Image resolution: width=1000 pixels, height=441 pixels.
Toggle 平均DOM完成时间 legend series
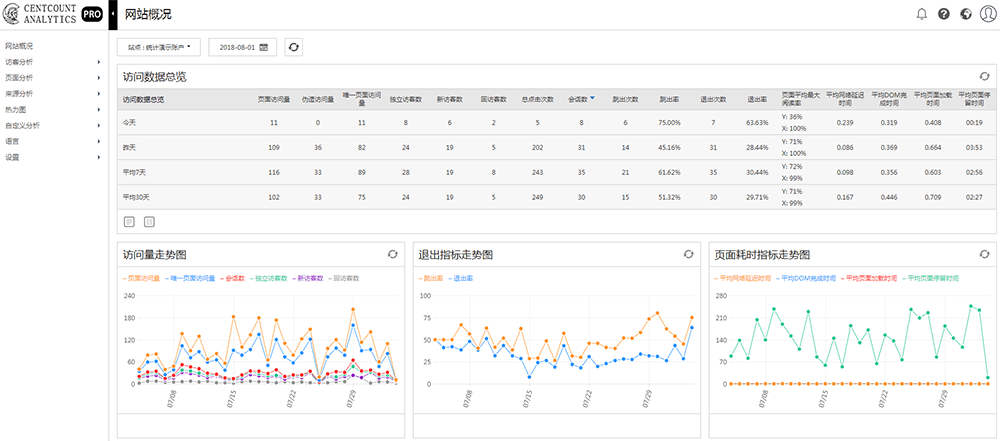pos(805,278)
